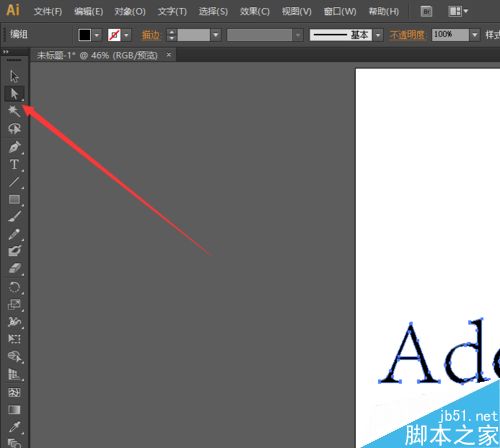Viewport: 500px width, 448px height.
Task: Expand the fill color dropdown arrow
Action: [97, 35]
